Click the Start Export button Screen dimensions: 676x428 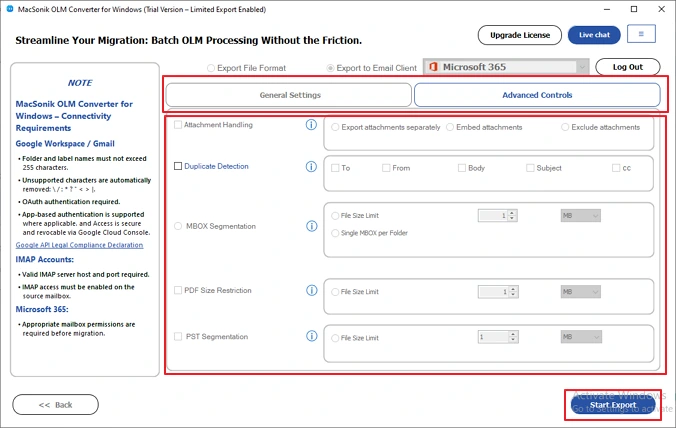[613, 405]
